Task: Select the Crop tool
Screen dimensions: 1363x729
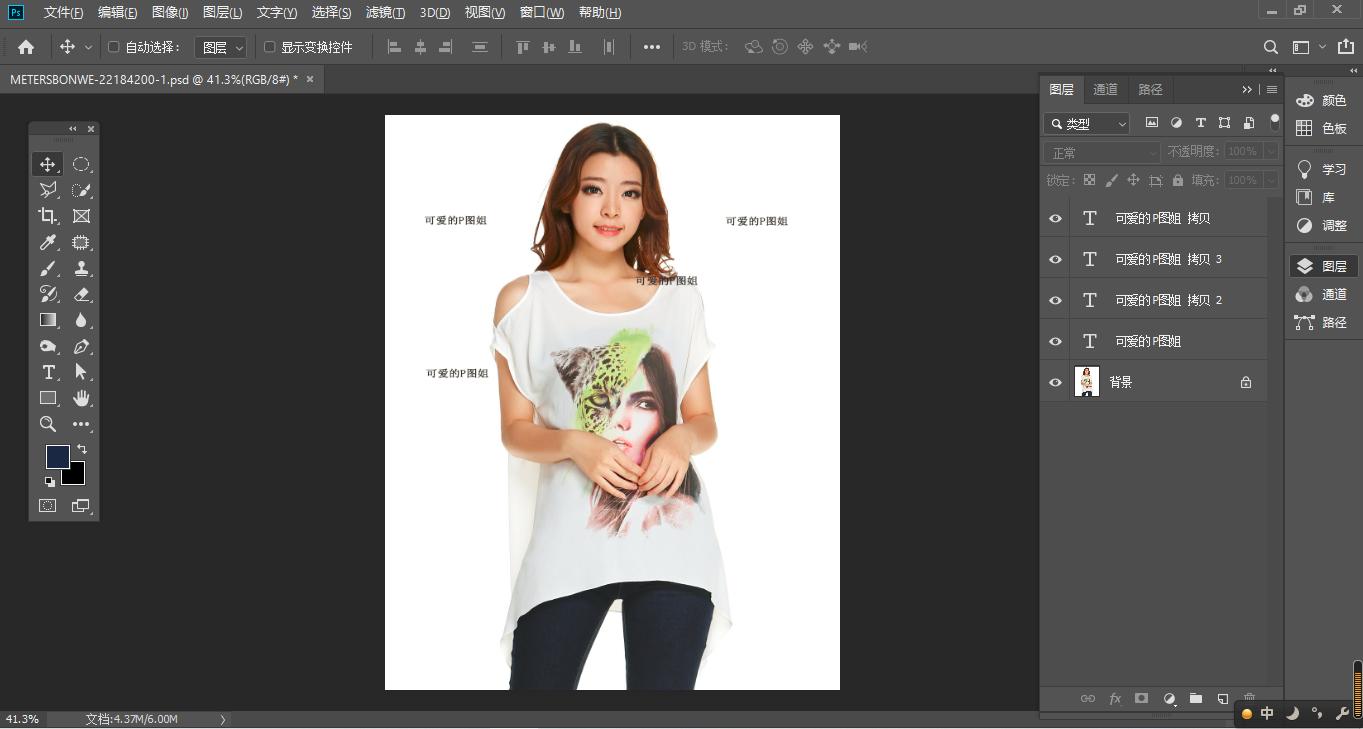Action: tap(47, 216)
